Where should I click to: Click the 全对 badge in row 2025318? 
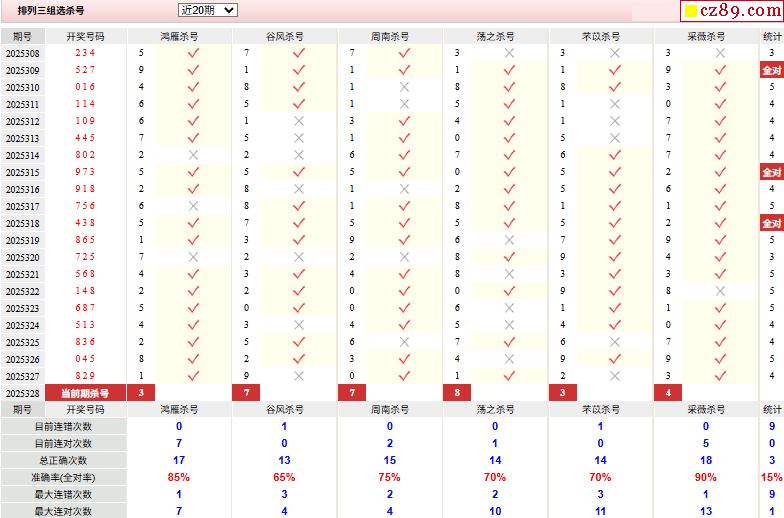[x=771, y=223]
